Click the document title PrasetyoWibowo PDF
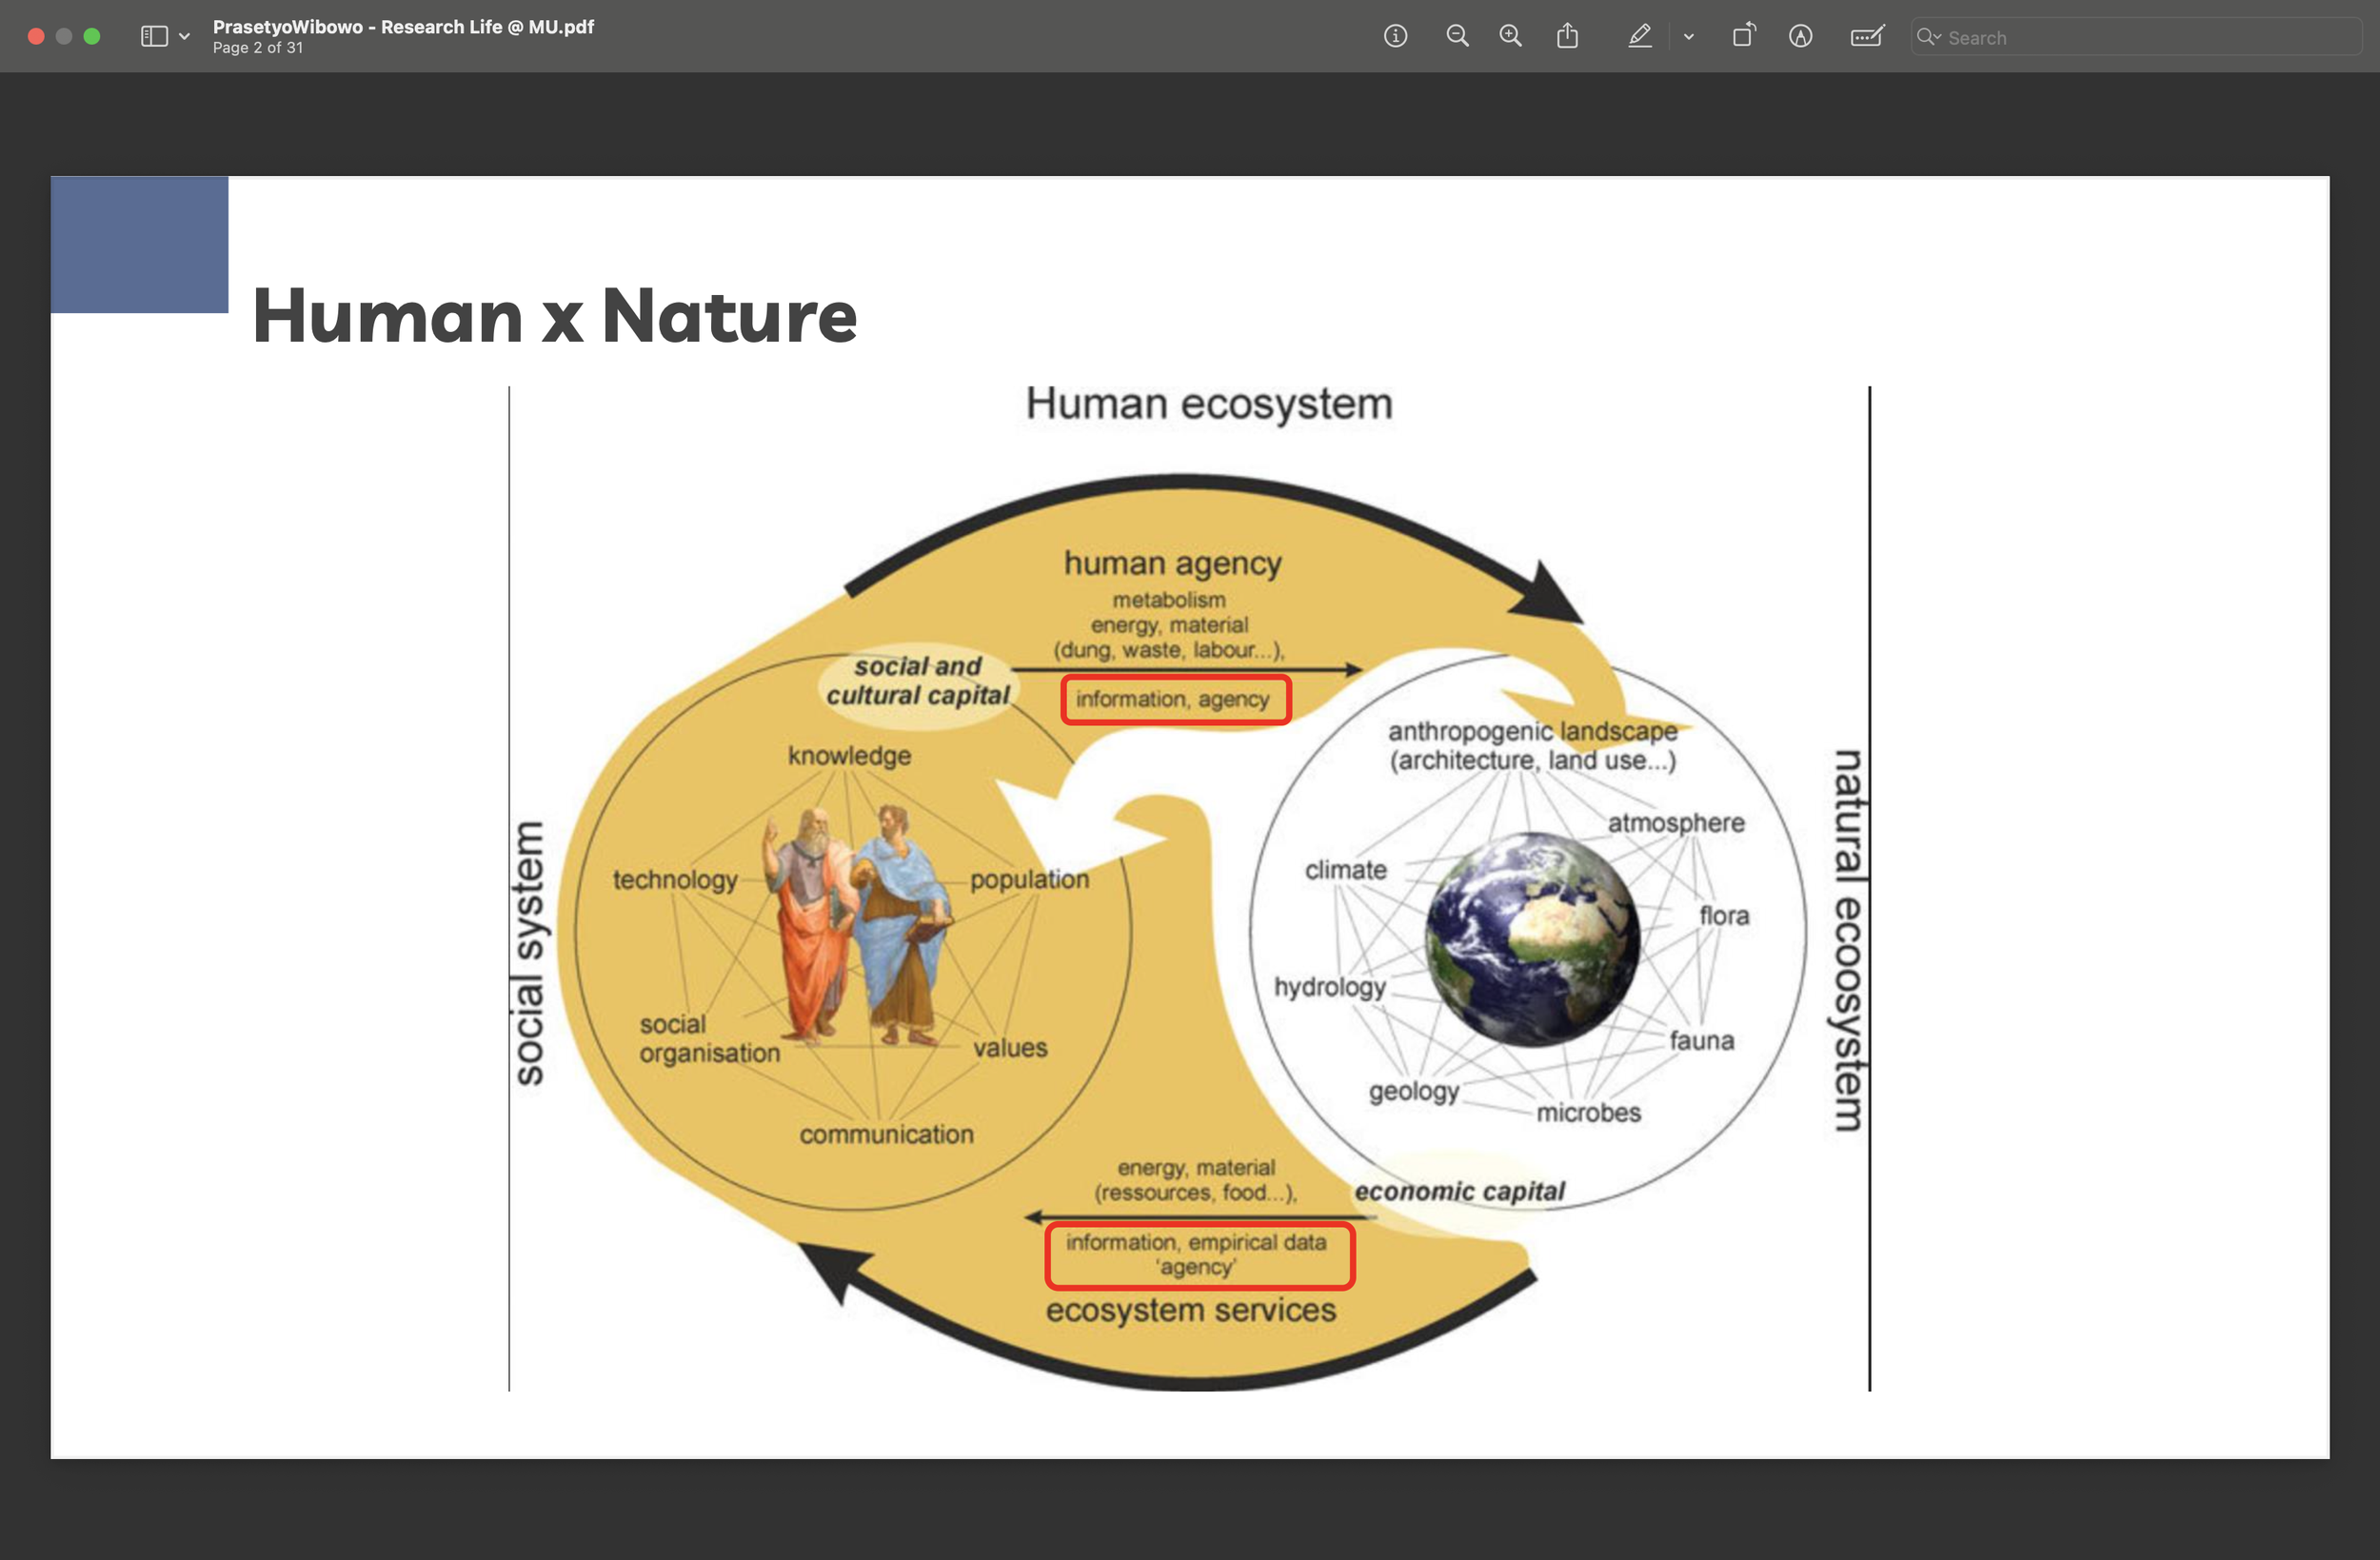The width and height of the screenshot is (2380, 1560). point(403,27)
